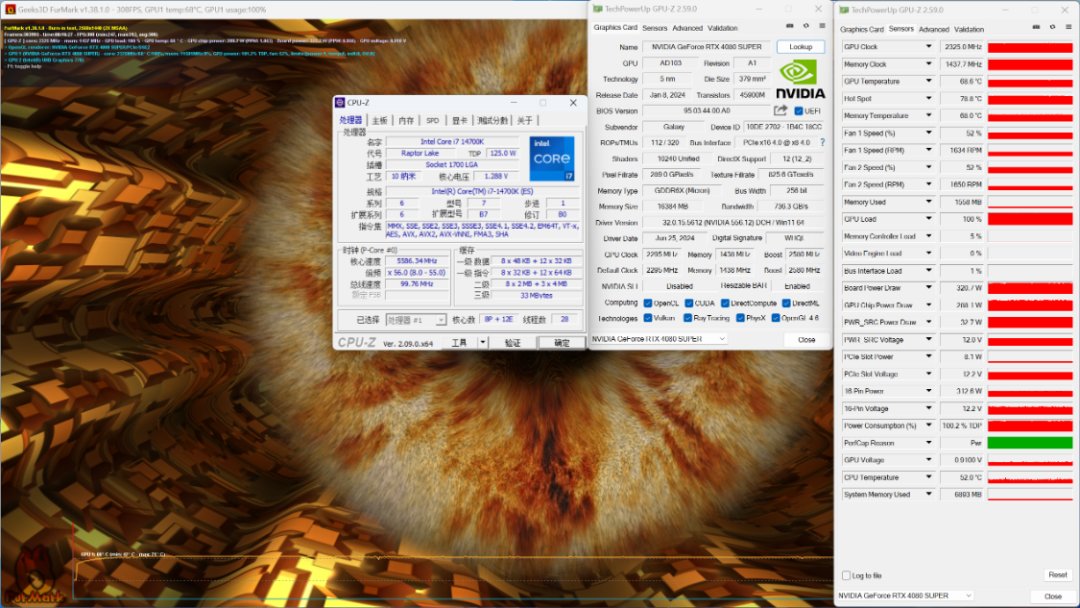Toggle the CUDA checkbox
This screenshot has width=1080, height=608.
(x=689, y=303)
